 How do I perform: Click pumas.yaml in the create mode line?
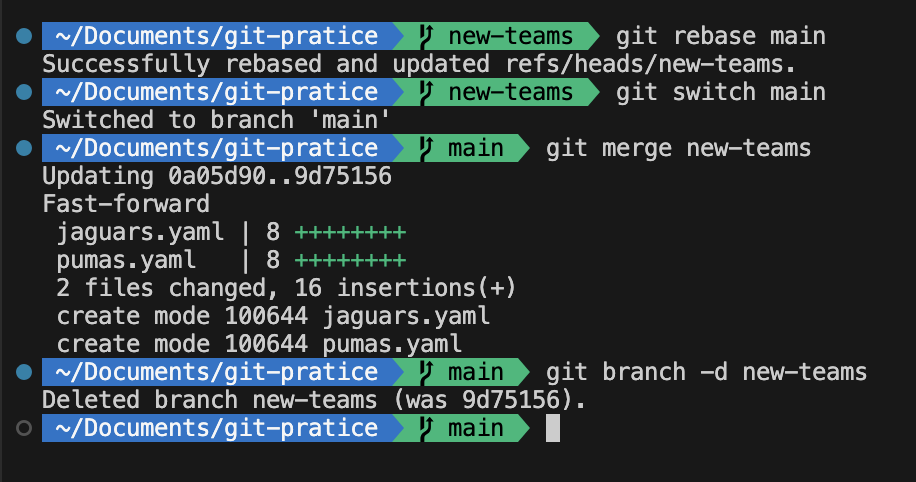coord(392,344)
